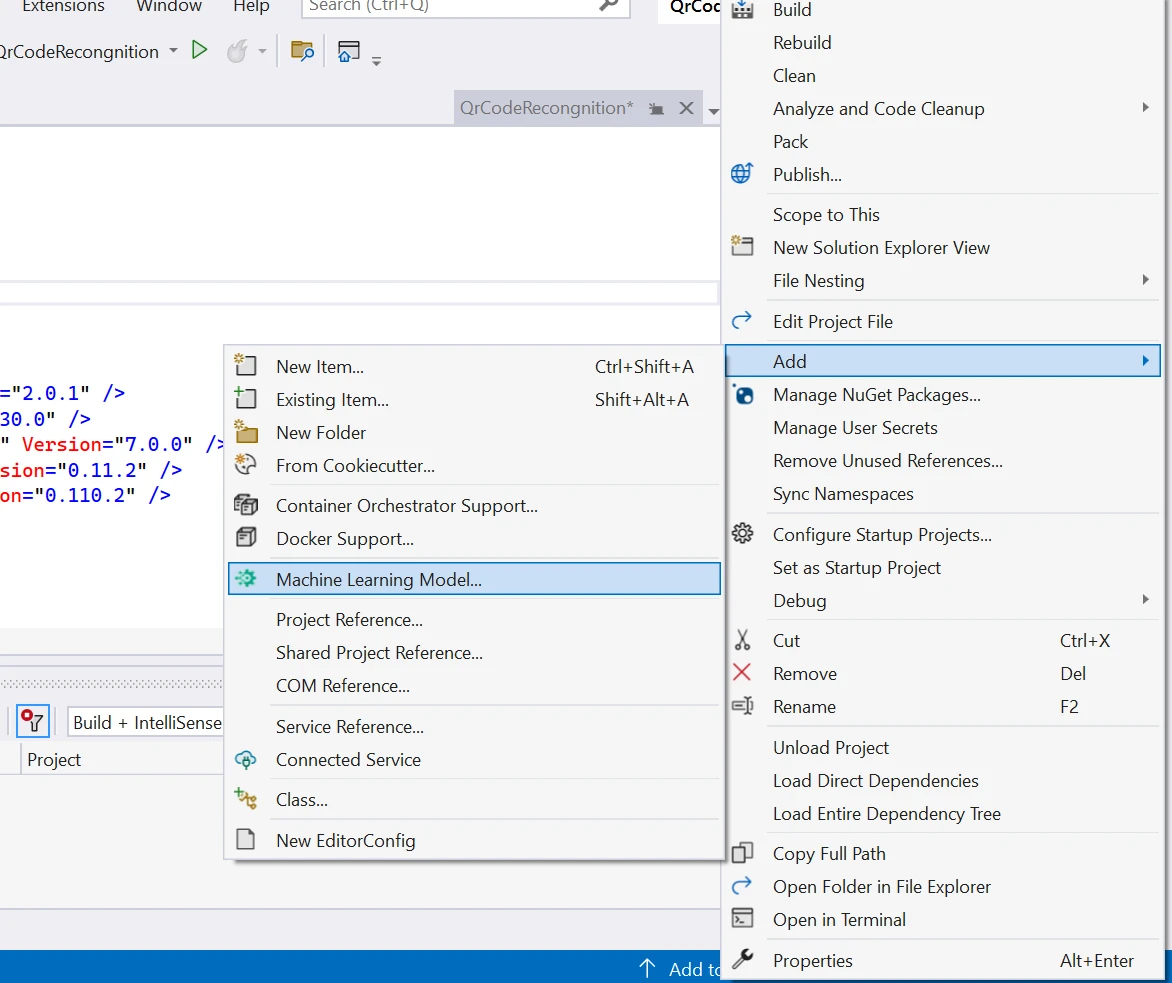Click the Find in Files folder icon

[302, 51]
